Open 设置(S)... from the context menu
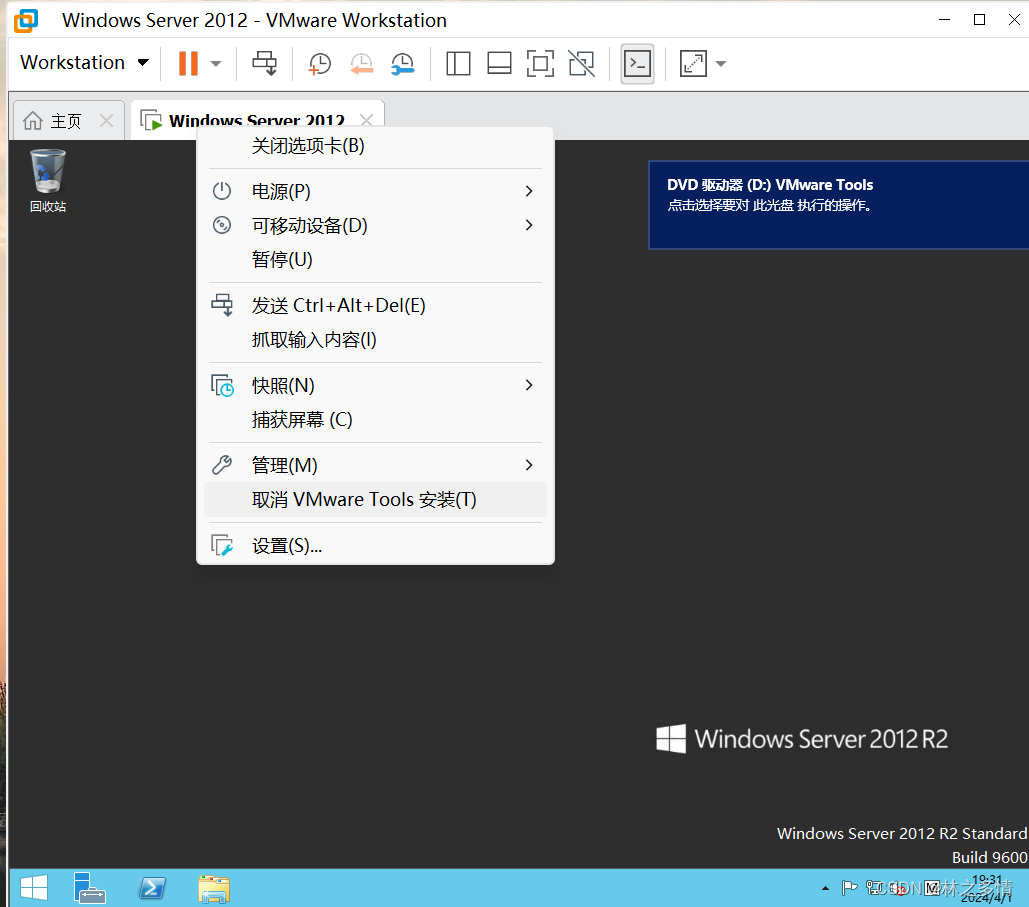The height and width of the screenshot is (907, 1029). (x=375, y=545)
